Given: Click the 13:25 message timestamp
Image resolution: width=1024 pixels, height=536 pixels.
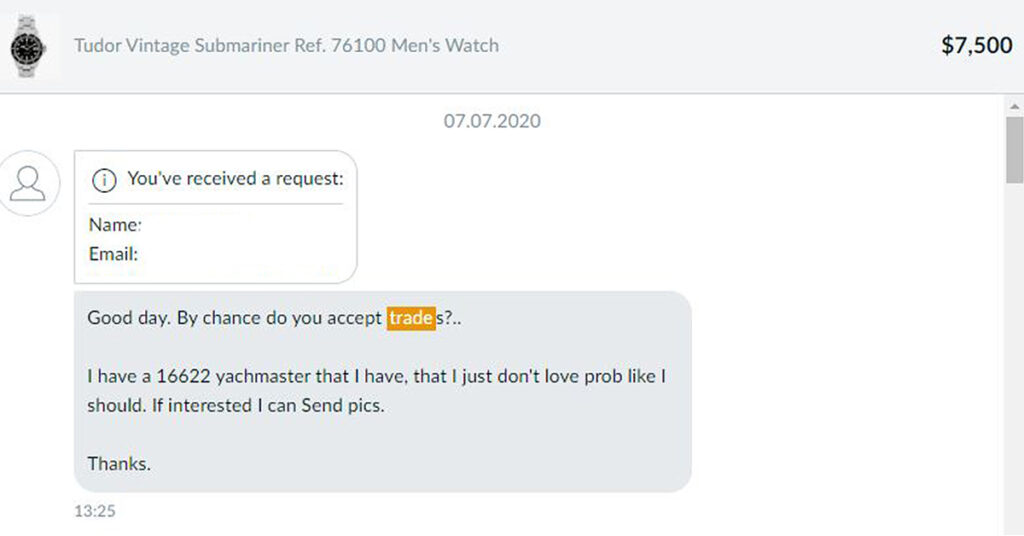Looking at the screenshot, I should point(95,511).
